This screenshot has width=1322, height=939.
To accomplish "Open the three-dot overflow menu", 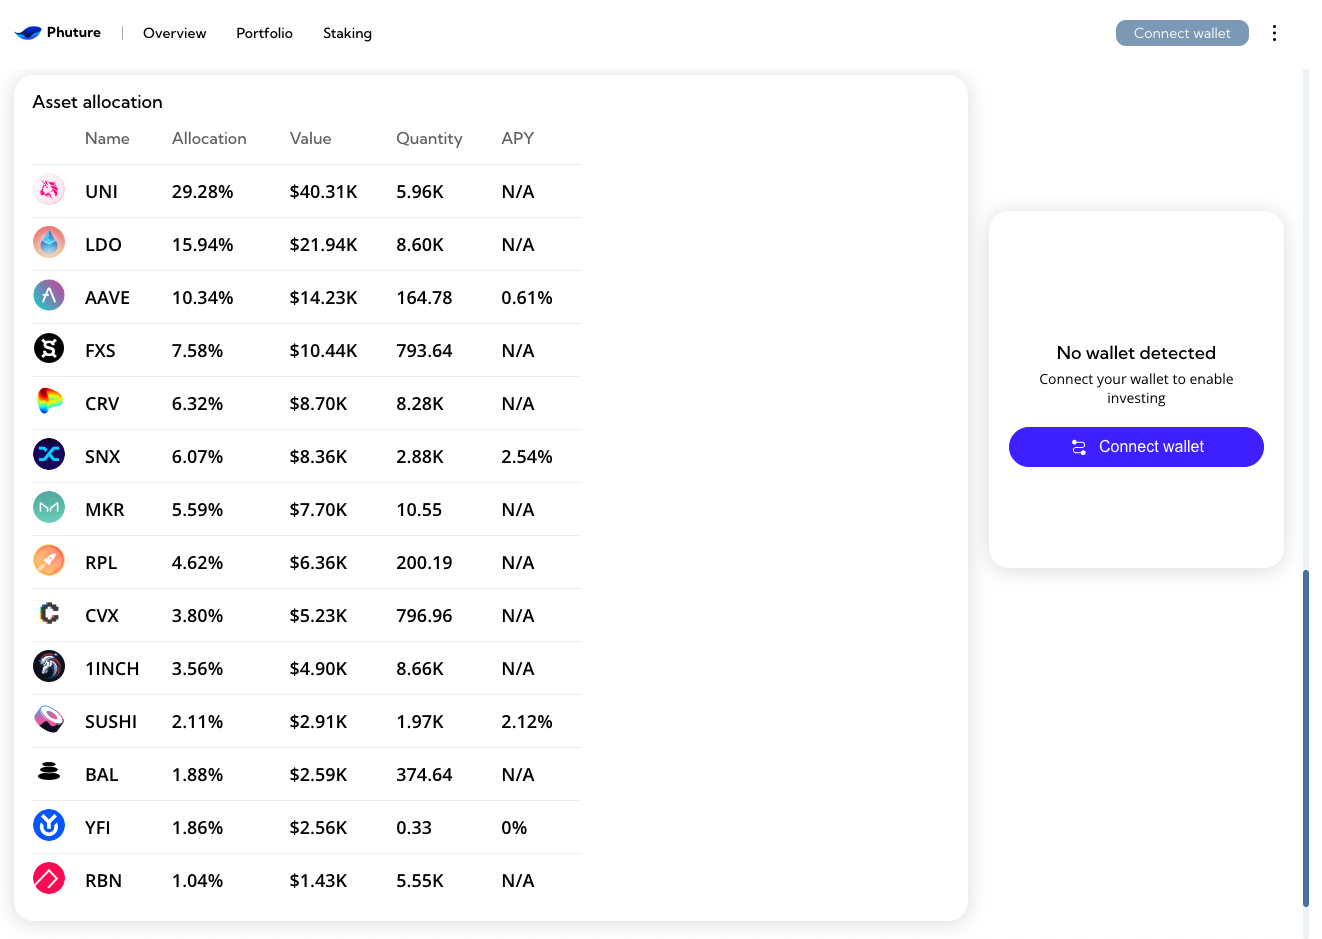I will 1274,32.
